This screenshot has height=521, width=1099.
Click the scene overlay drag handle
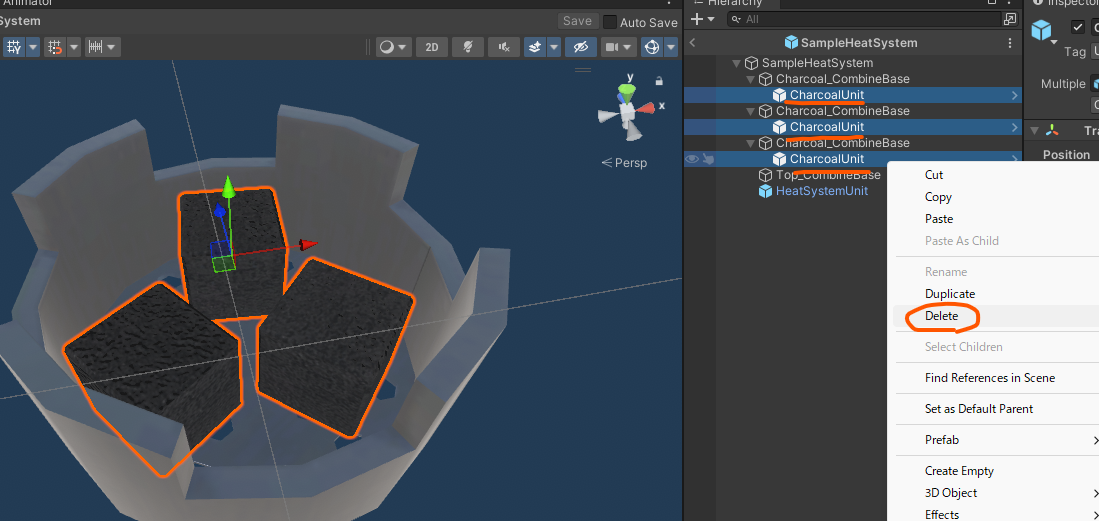(582, 69)
